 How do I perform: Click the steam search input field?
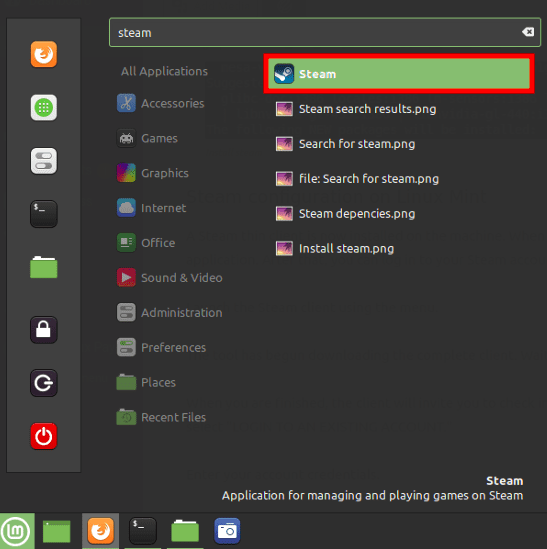point(325,32)
